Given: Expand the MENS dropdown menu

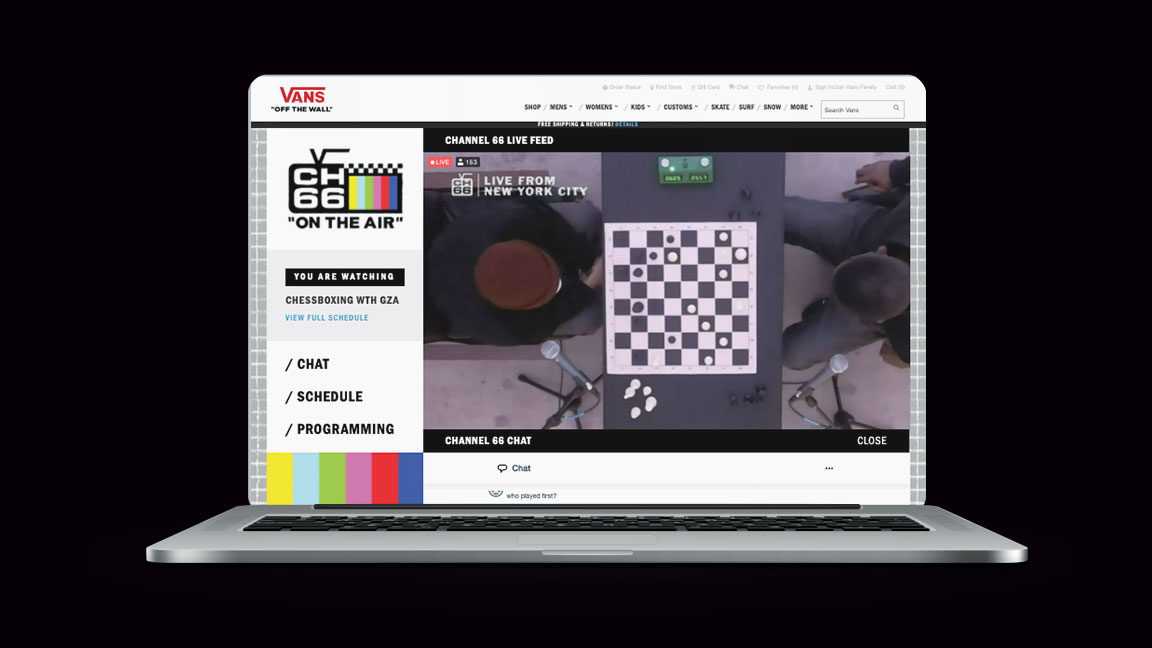Looking at the screenshot, I should [x=561, y=107].
